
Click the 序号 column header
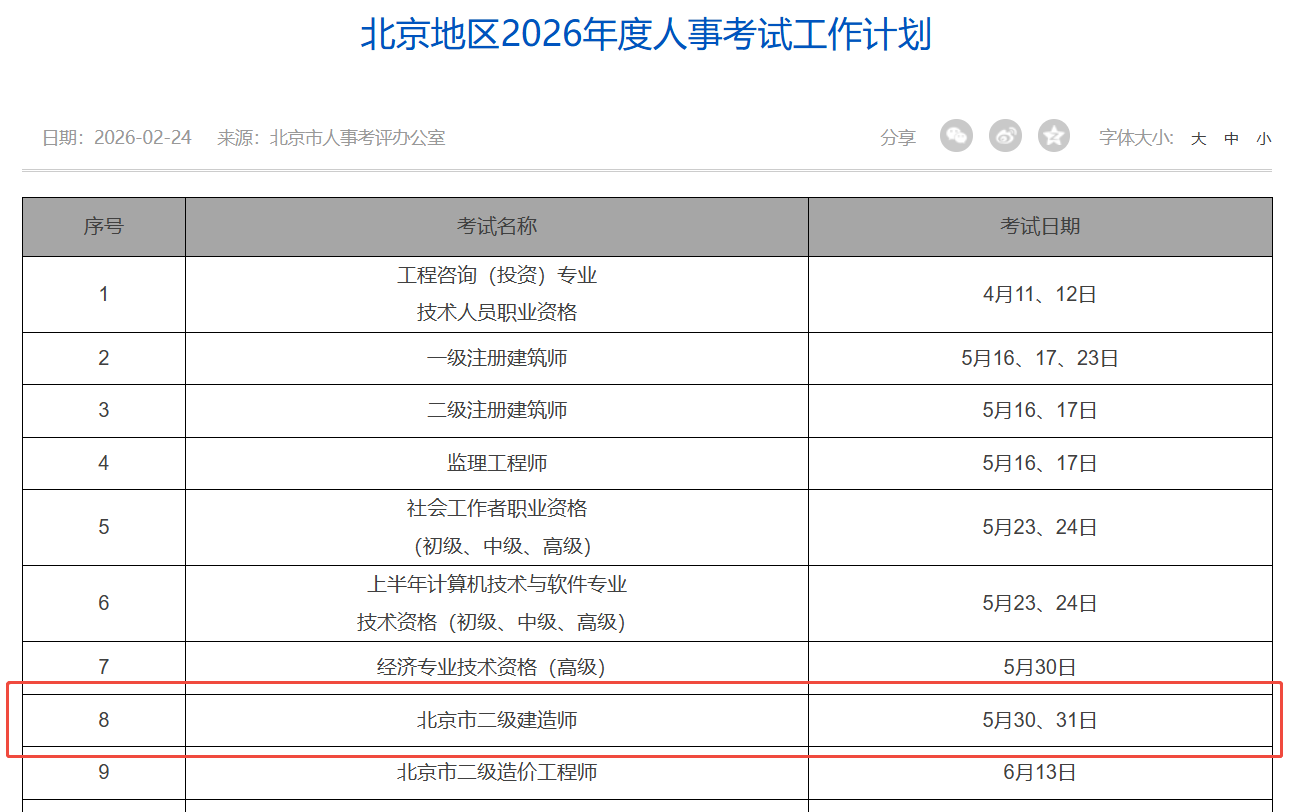pyautogui.click(x=104, y=226)
